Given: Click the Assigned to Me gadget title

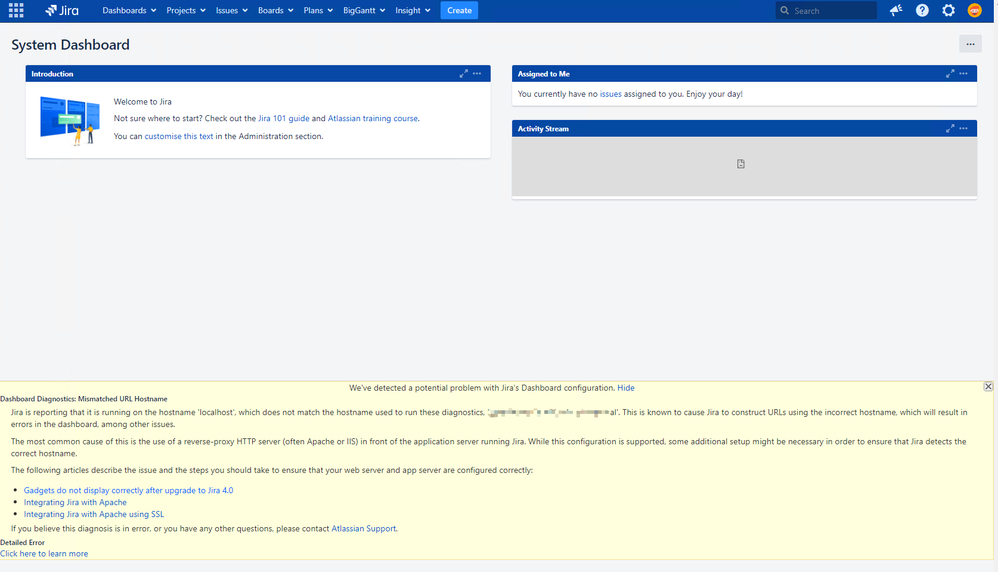Looking at the screenshot, I should pos(544,74).
